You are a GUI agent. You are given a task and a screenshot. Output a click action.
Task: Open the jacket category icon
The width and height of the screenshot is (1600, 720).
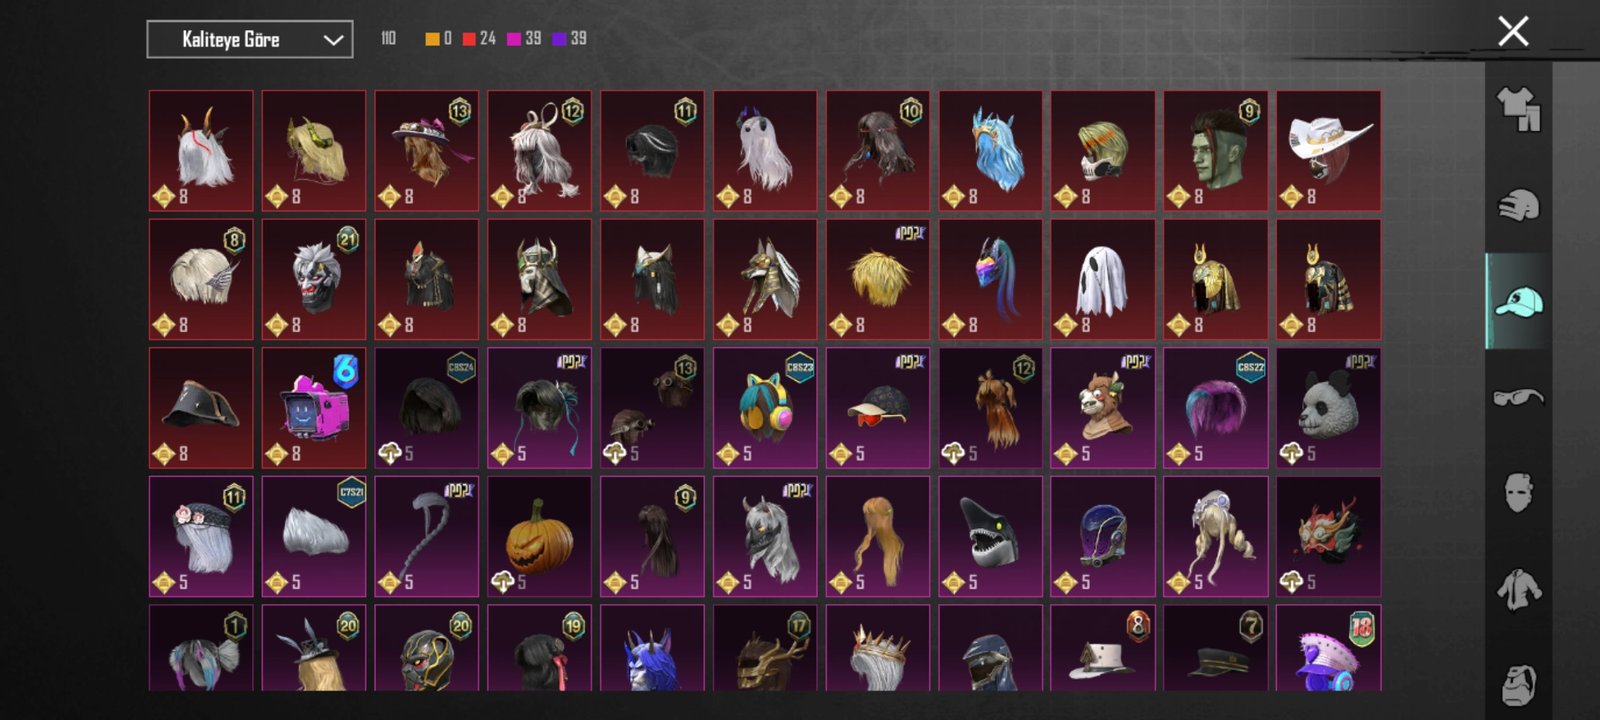click(1518, 589)
